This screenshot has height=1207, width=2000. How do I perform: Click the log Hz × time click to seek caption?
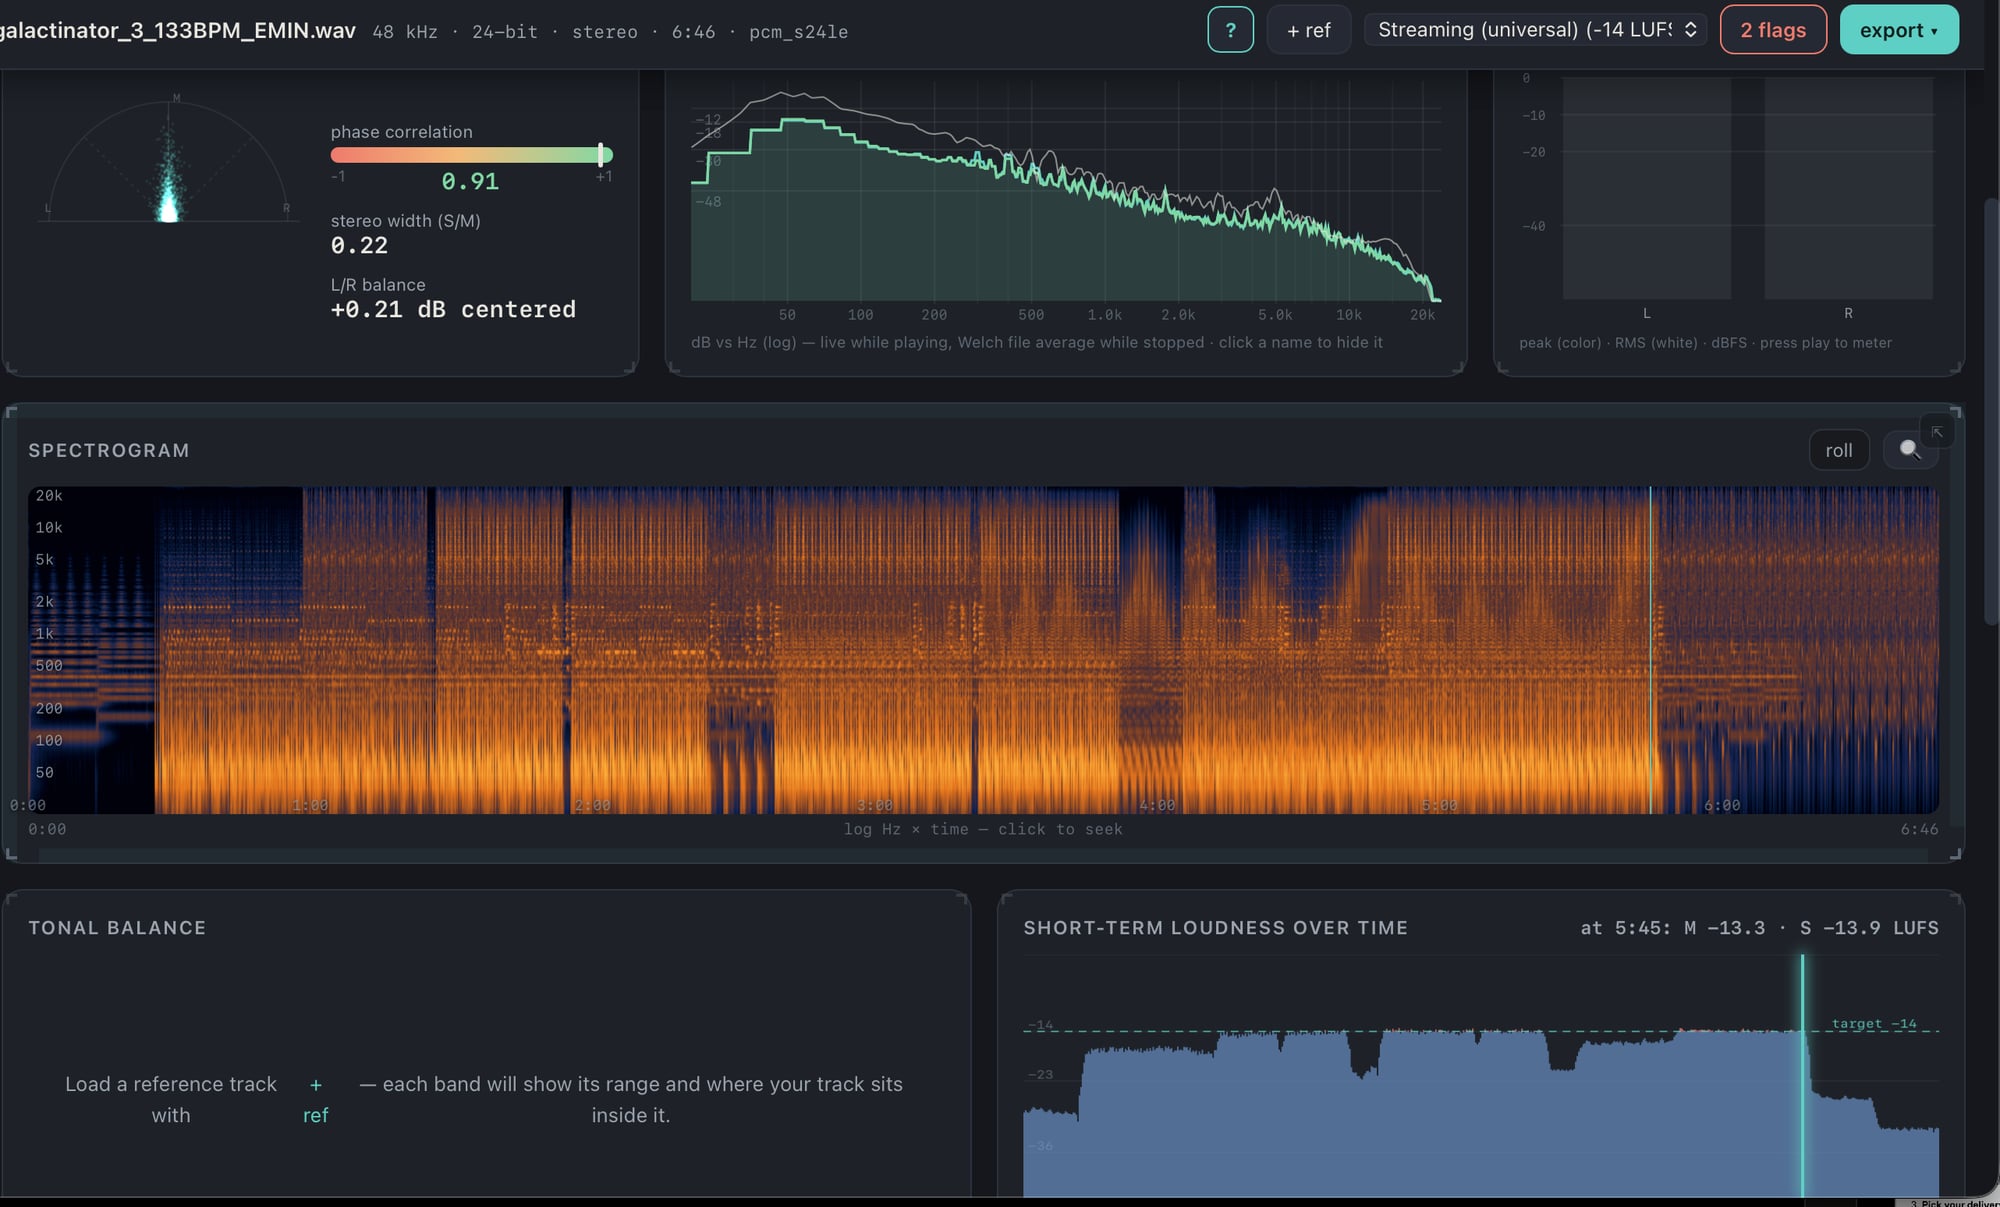point(983,829)
